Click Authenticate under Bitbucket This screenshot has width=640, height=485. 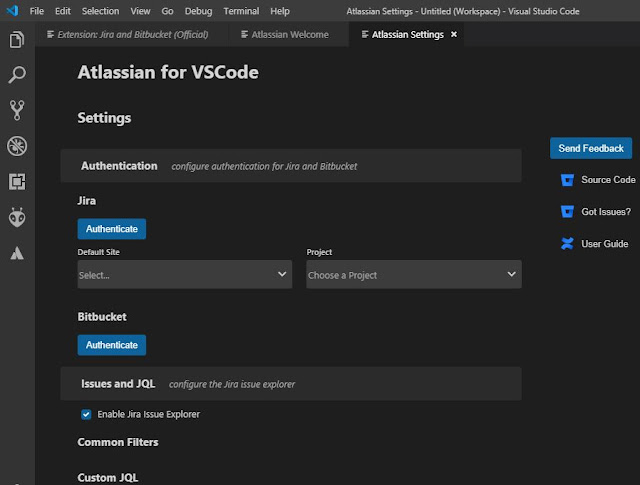[x=112, y=345]
